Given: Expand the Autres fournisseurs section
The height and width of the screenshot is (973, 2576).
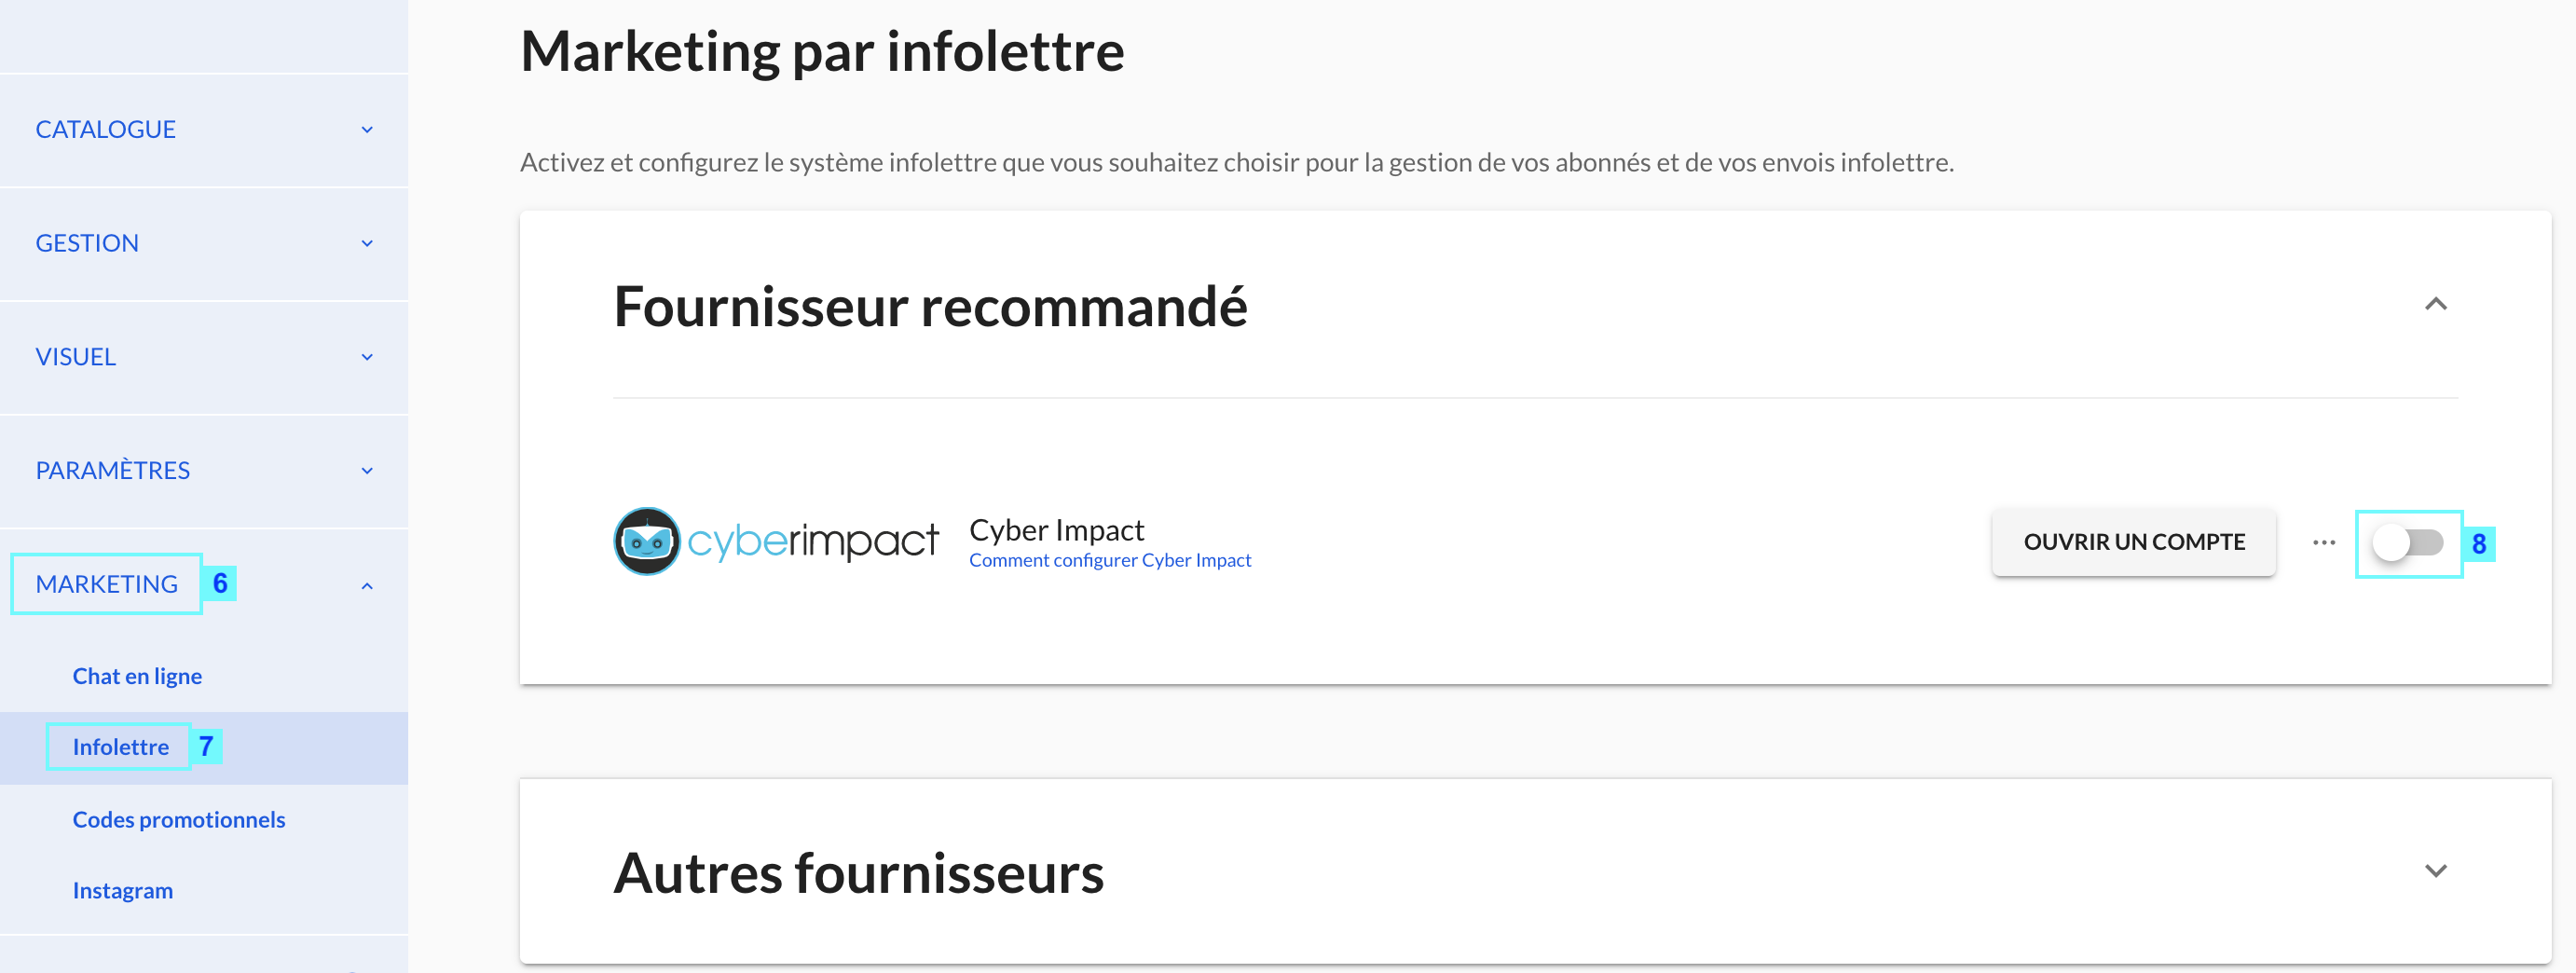Looking at the screenshot, I should tap(2436, 871).
